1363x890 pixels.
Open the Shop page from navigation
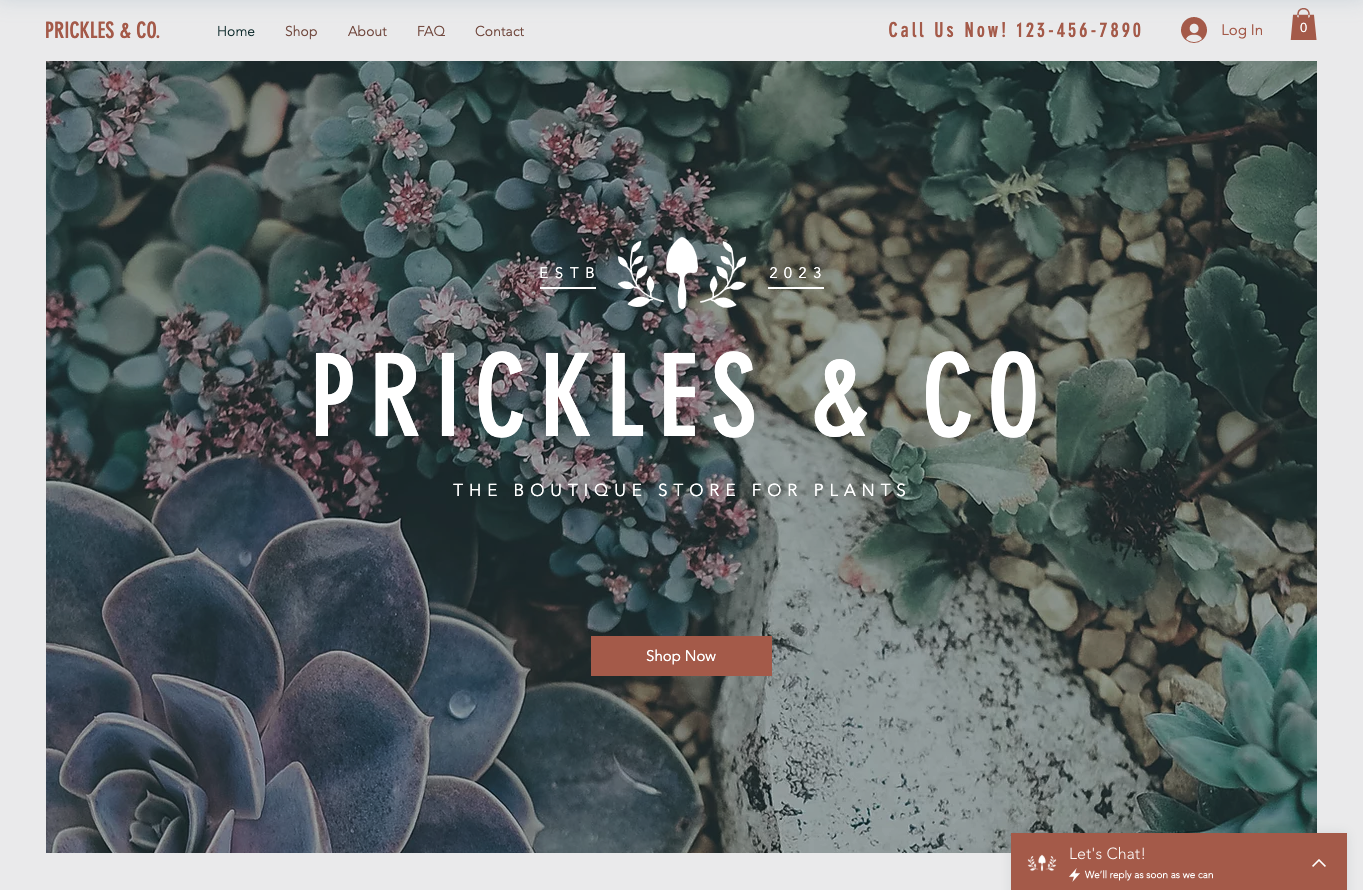pyautogui.click(x=301, y=31)
